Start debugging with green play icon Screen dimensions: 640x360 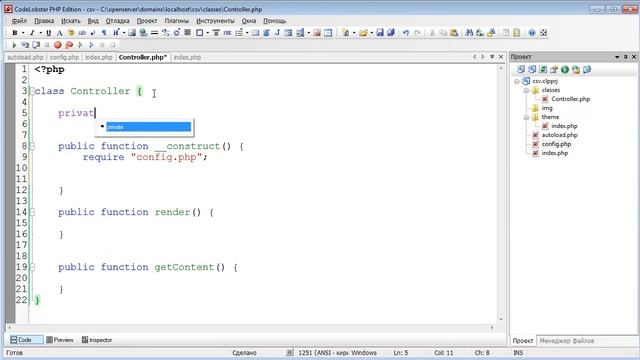(x=14, y=45)
